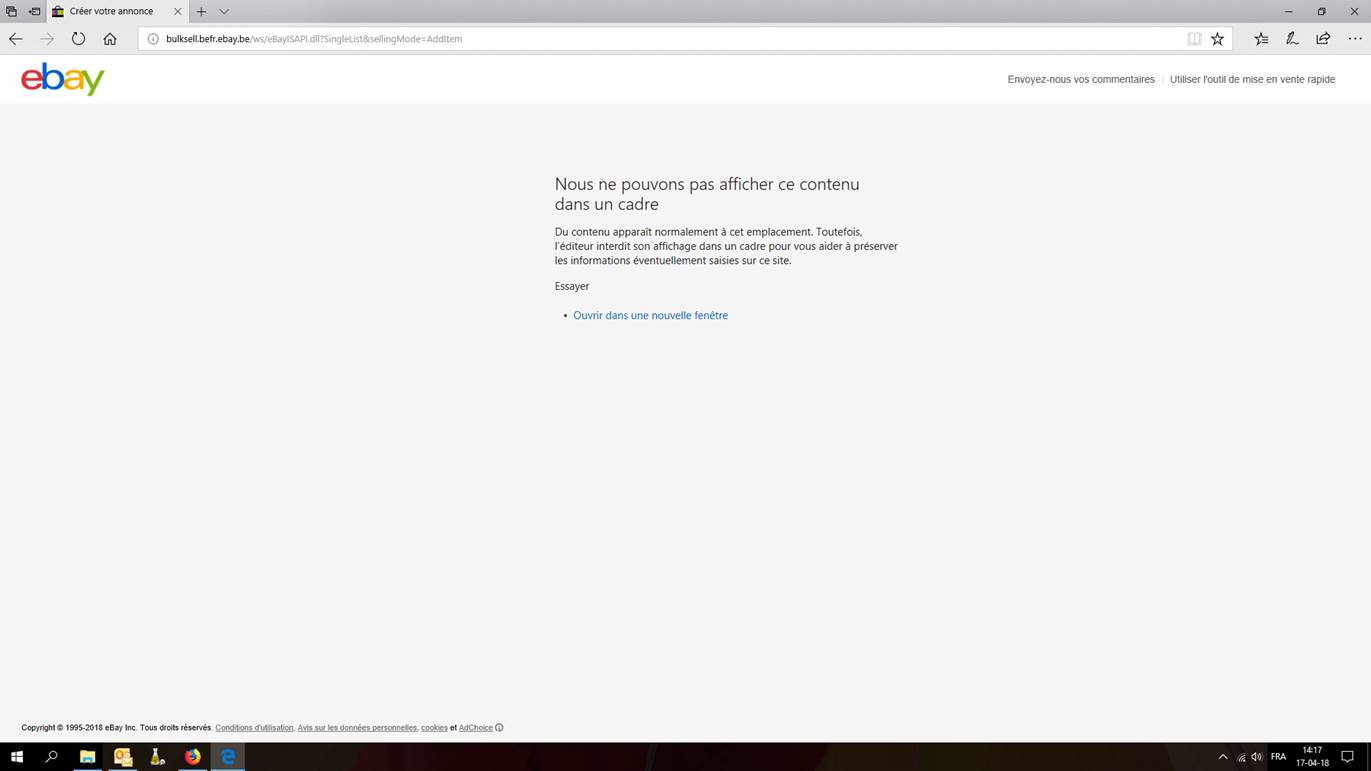Open a new tab

(201, 12)
